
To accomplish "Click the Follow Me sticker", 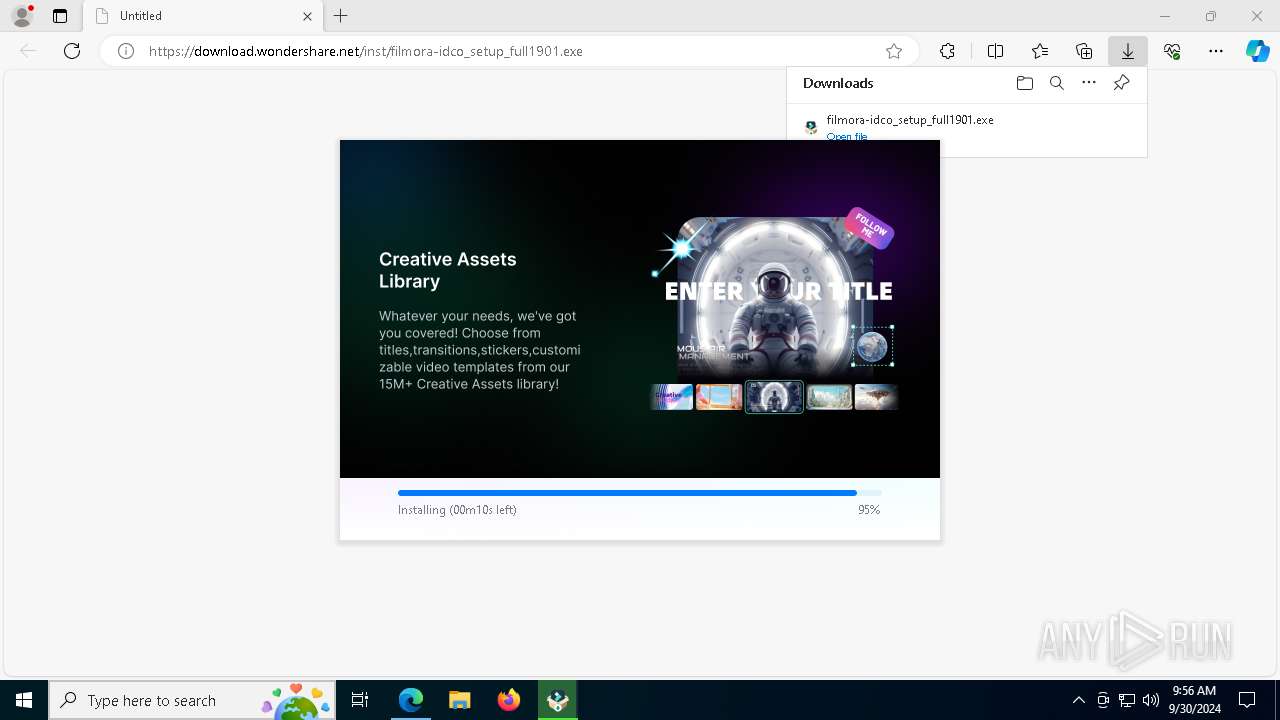I will [x=869, y=228].
